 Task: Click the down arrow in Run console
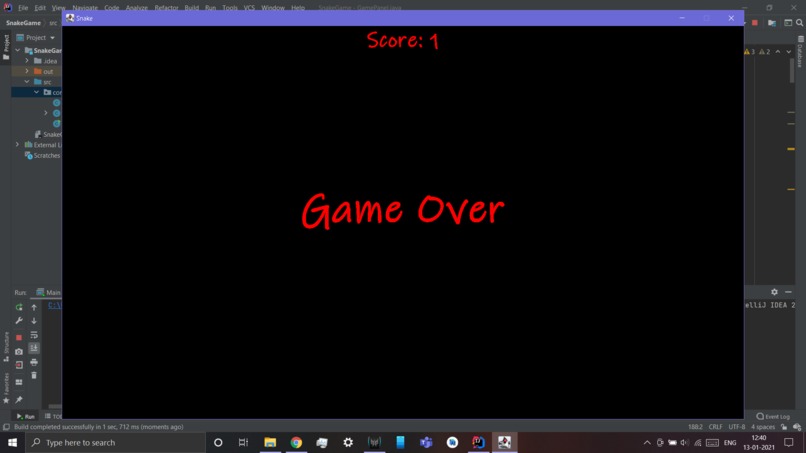click(34, 320)
